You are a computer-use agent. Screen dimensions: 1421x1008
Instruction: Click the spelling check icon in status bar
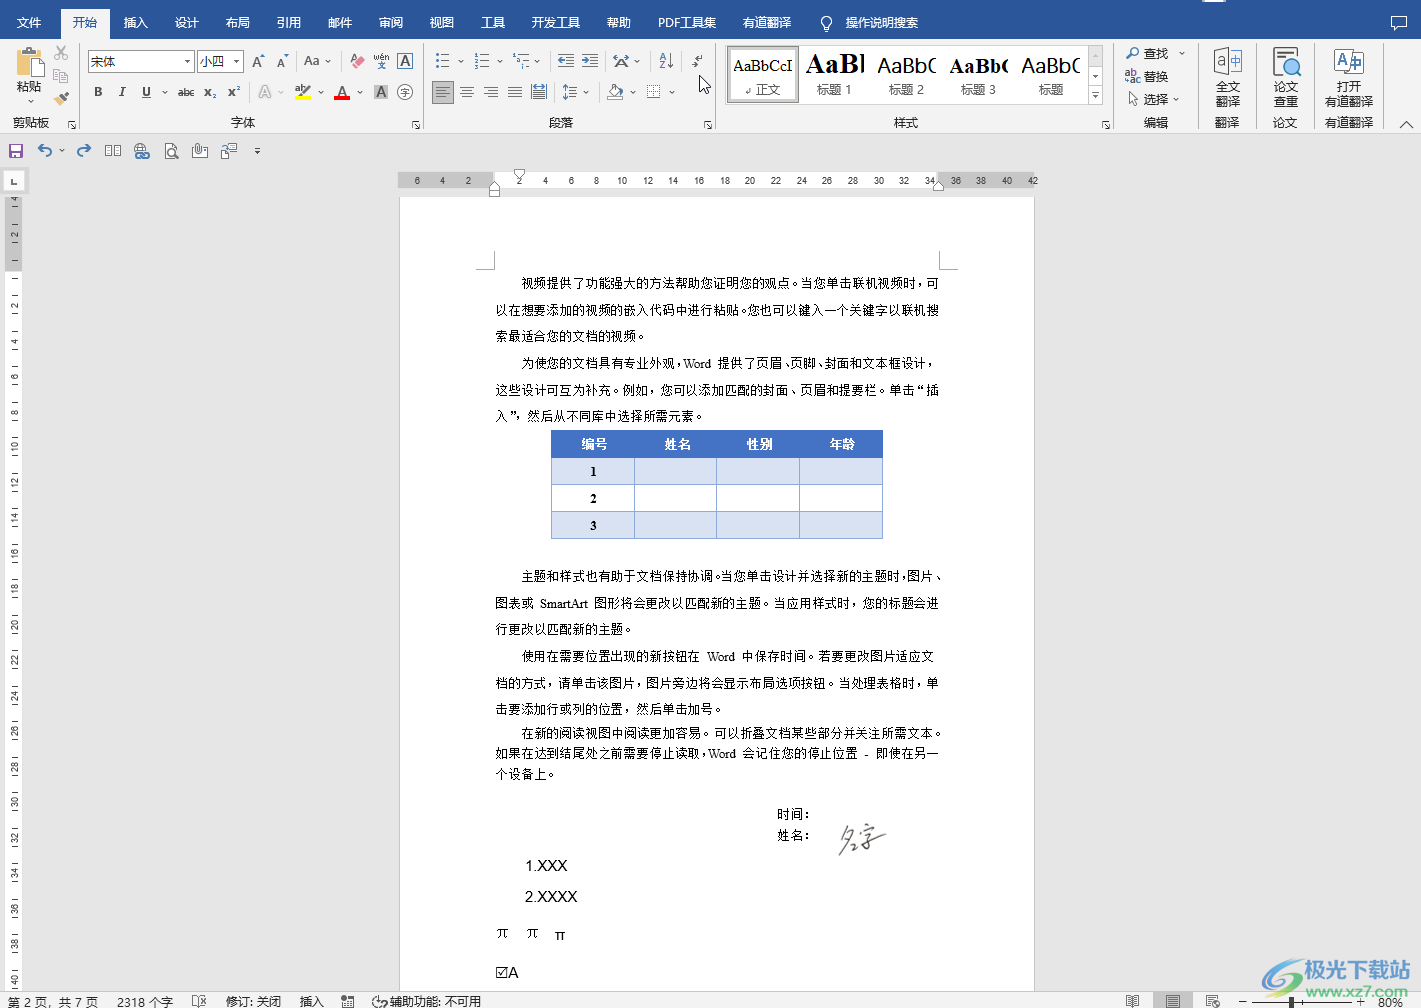[x=199, y=1001]
